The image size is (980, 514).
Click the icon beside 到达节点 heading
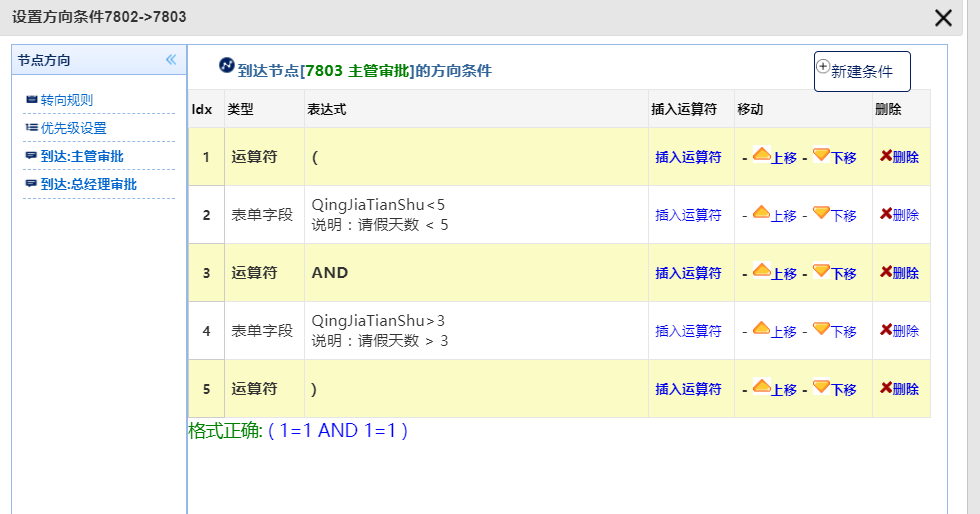point(227,65)
